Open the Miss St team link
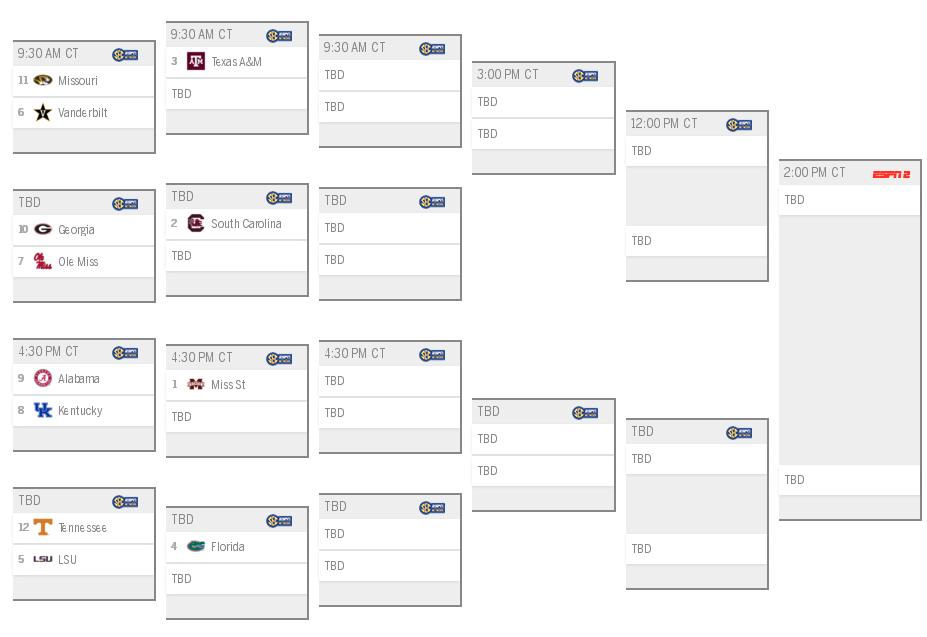The image size is (927, 637). coord(228,384)
